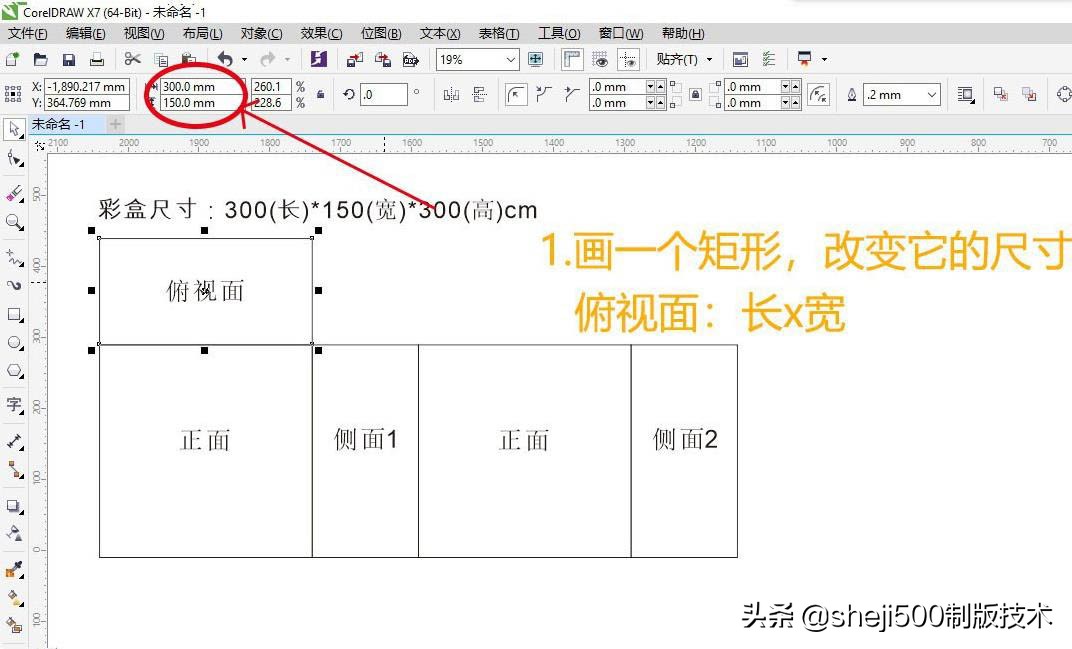Undo the last action
1072x649 pixels.
[225, 59]
